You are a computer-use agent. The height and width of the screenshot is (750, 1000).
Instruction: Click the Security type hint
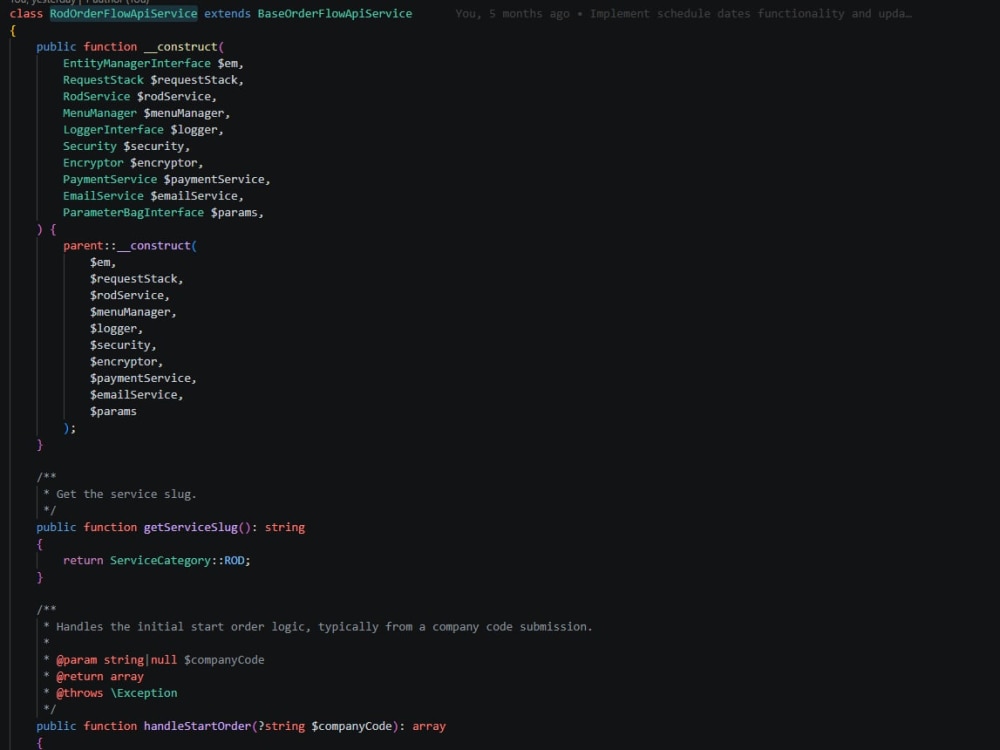coord(89,146)
